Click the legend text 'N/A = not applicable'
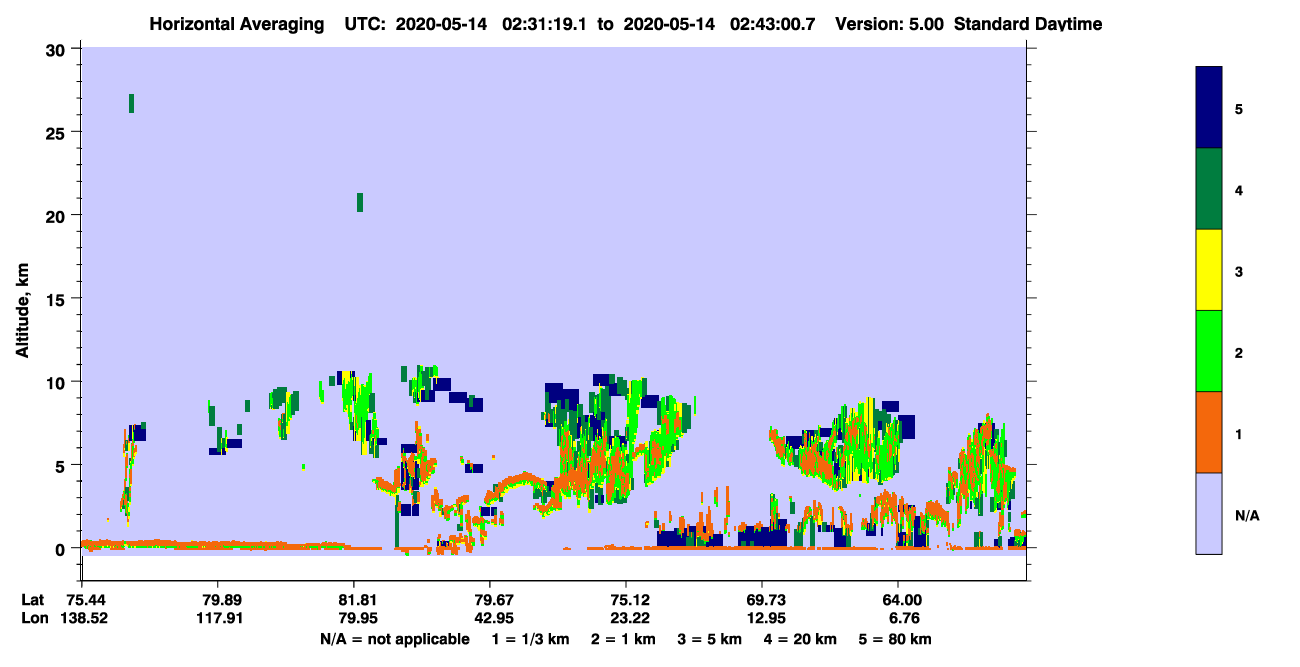Viewport: 1300px width, 667px height. (x=395, y=639)
